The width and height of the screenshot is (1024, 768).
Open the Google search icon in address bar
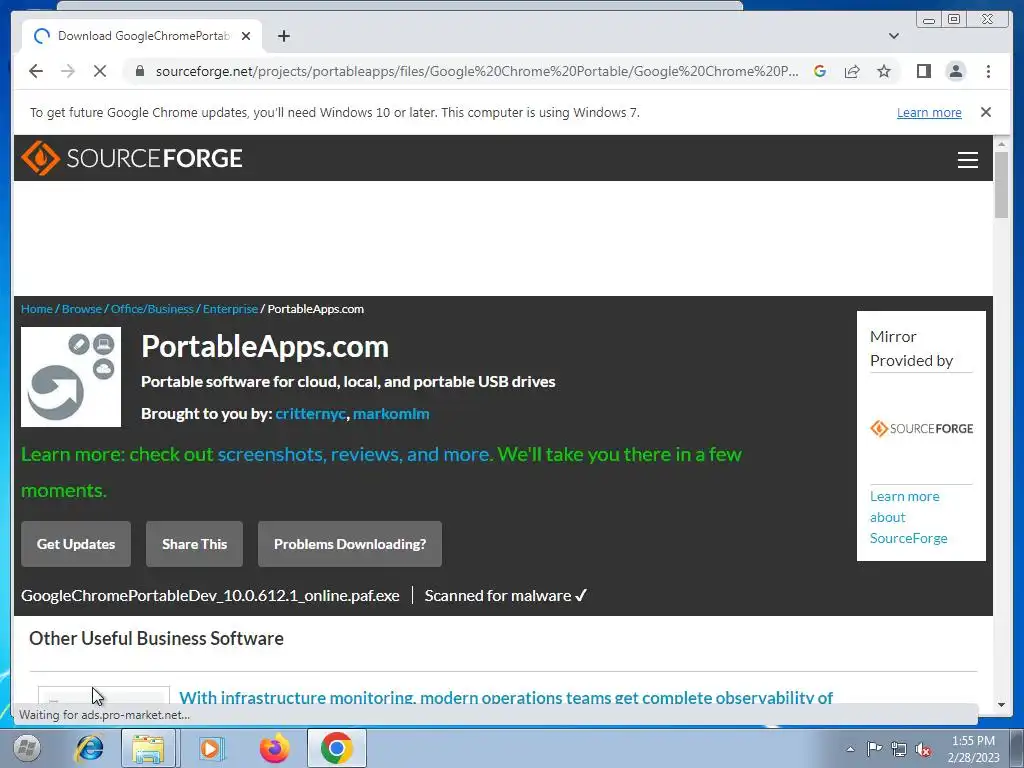tap(820, 71)
